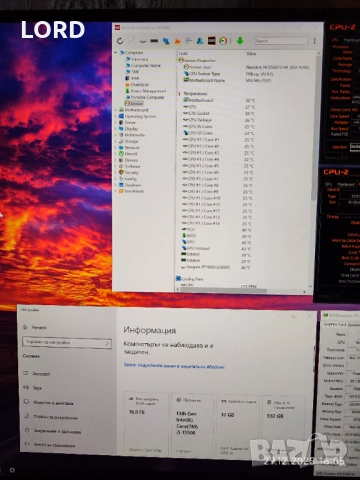Click the blue monitors icon in AIDA64 toolbar
The width and height of the screenshot is (360, 480).
click(x=166, y=41)
